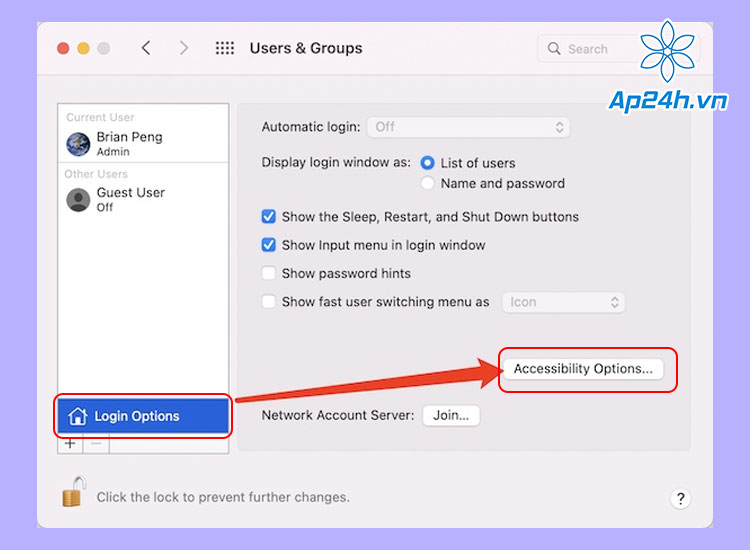
Task: Minimize window with yellow button
Action: tap(83, 48)
